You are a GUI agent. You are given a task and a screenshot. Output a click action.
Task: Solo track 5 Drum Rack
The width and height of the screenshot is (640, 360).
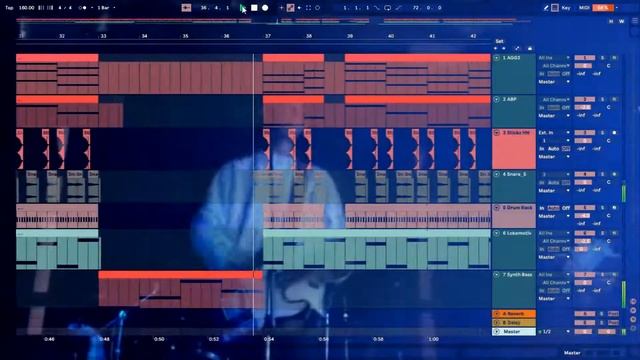click(x=603, y=208)
